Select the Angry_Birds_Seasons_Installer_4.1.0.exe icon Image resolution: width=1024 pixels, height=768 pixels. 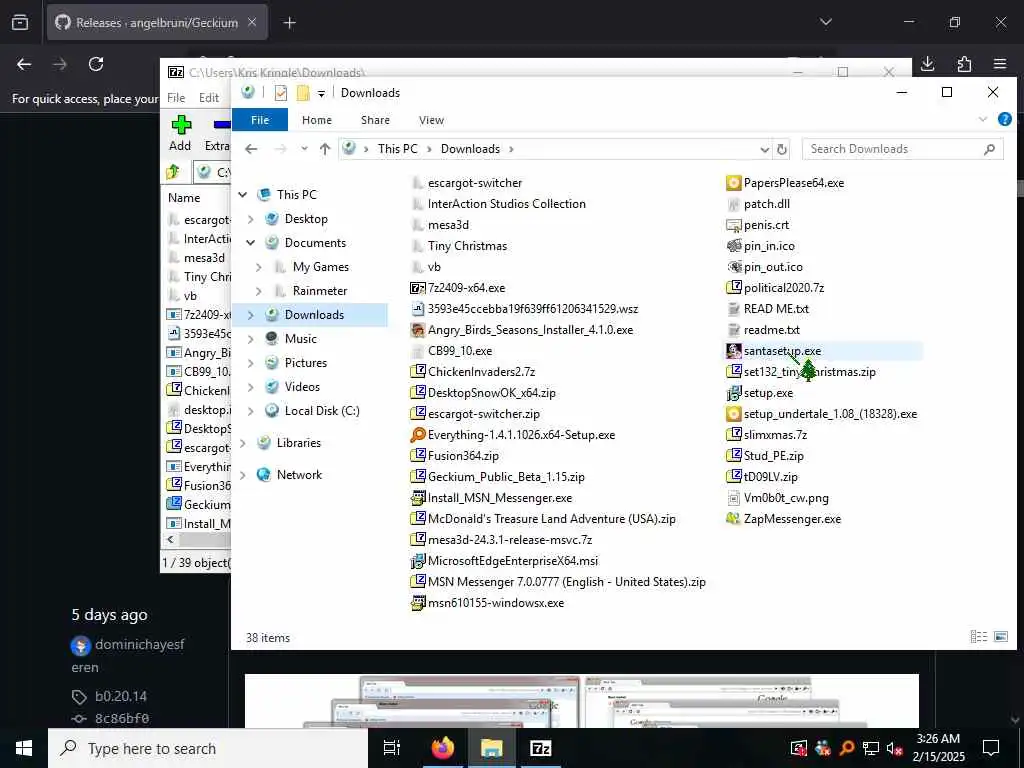418,330
